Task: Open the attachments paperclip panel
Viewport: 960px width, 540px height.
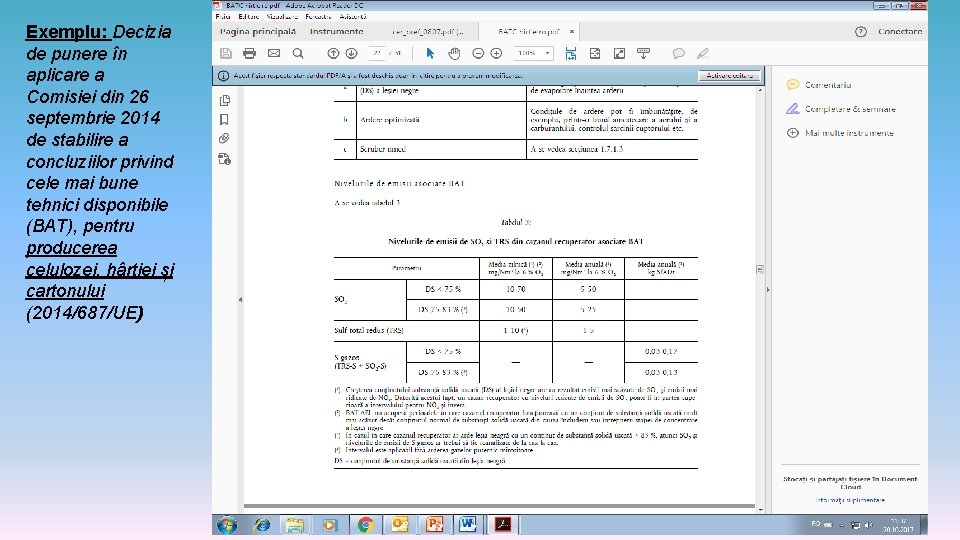Action: (x=225, y=138)
